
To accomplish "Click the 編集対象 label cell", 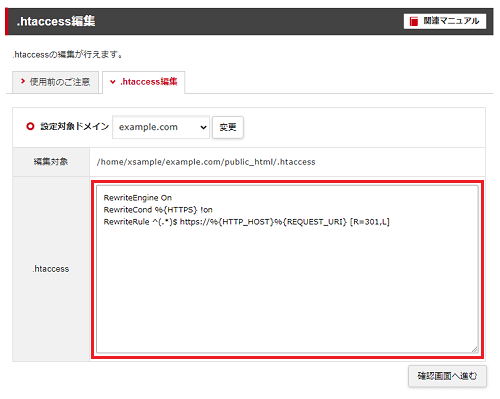I will pyautogui.click(x=51, y=162).
